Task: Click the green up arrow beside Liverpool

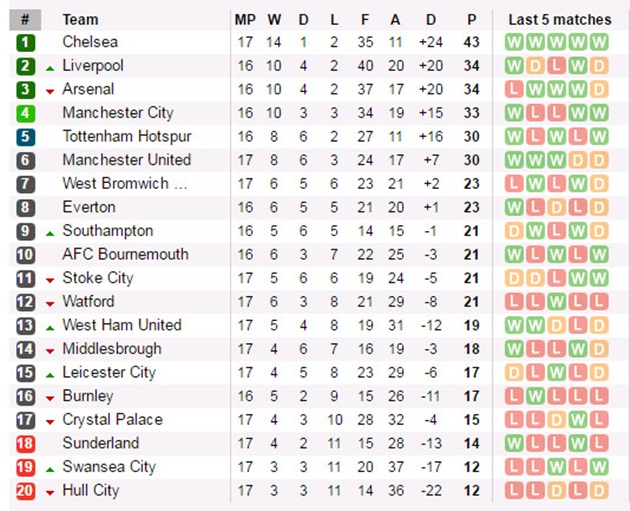Action: click(x=50, y=69)
